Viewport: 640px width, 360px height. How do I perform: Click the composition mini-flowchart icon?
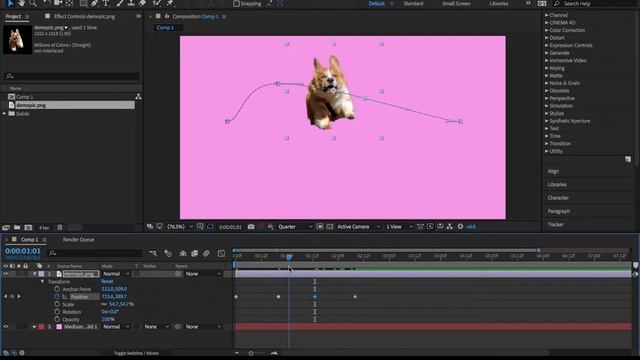coord(153,253)
